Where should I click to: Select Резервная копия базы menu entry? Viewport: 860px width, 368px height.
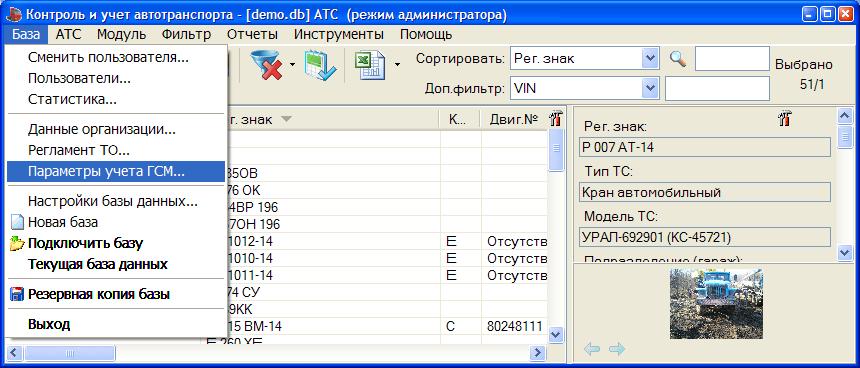pyautogui.click(x=116, y=294)
